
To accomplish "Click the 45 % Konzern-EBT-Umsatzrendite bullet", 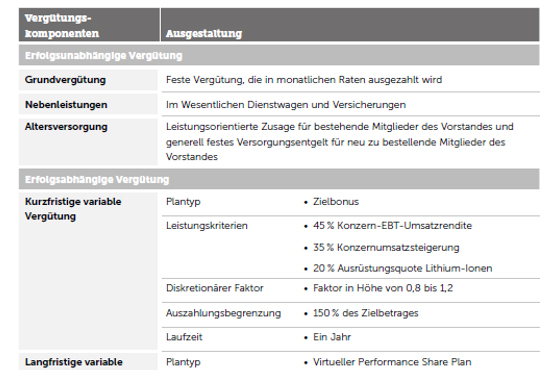I will click(x=393, y=226).
